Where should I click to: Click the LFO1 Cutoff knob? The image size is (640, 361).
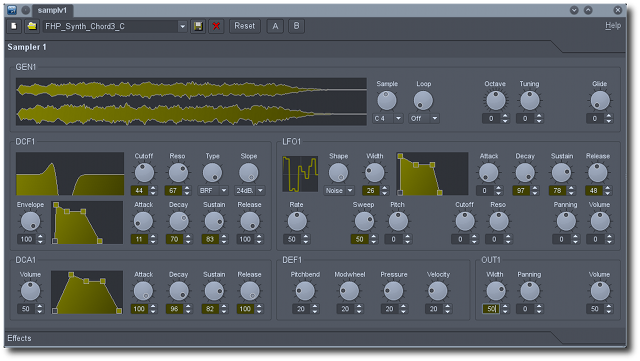[x=465, y=221]
